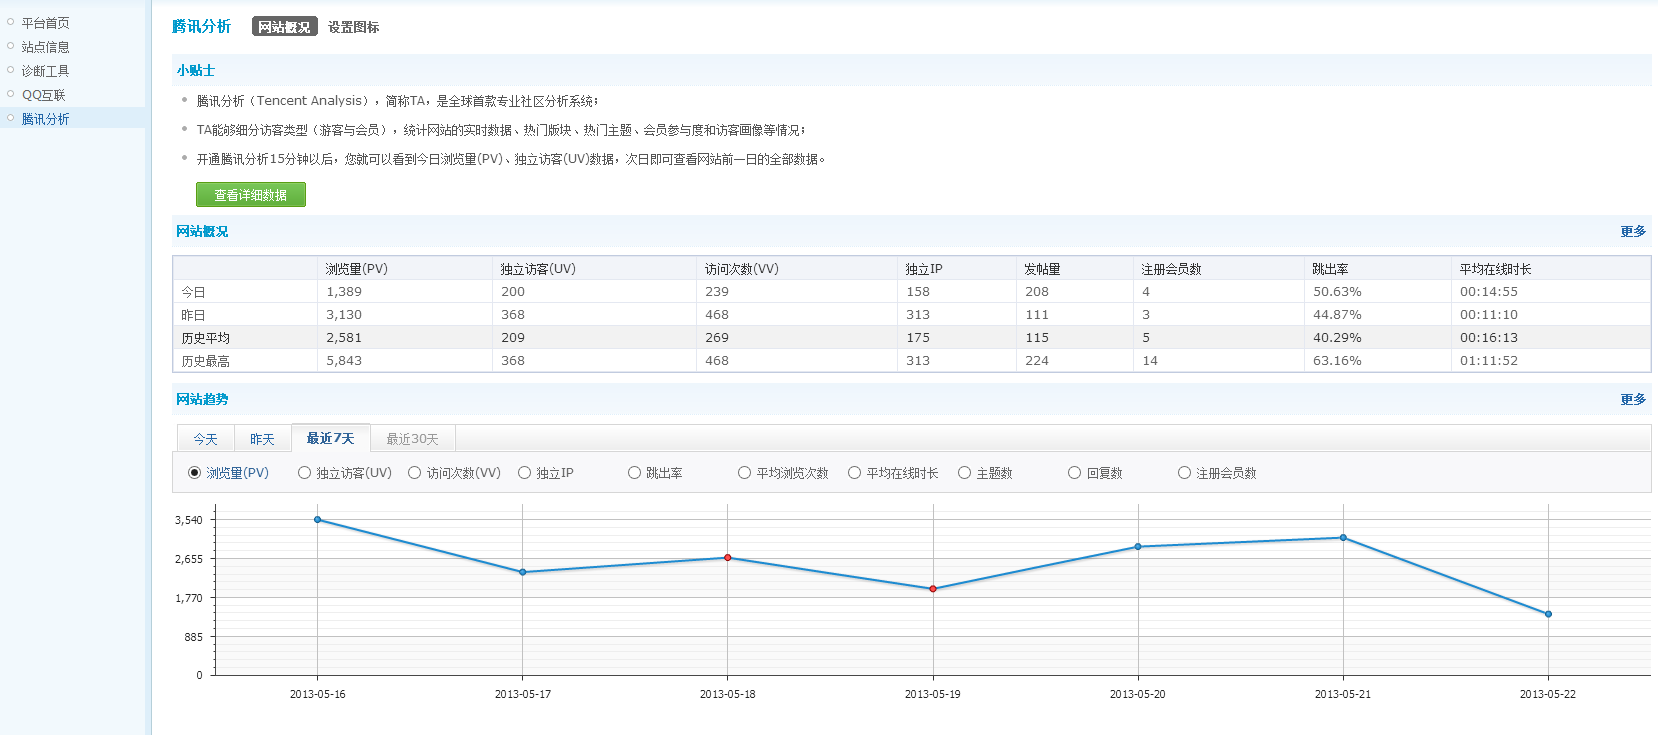Click the 腾讯分析 page title

(201, 27)
